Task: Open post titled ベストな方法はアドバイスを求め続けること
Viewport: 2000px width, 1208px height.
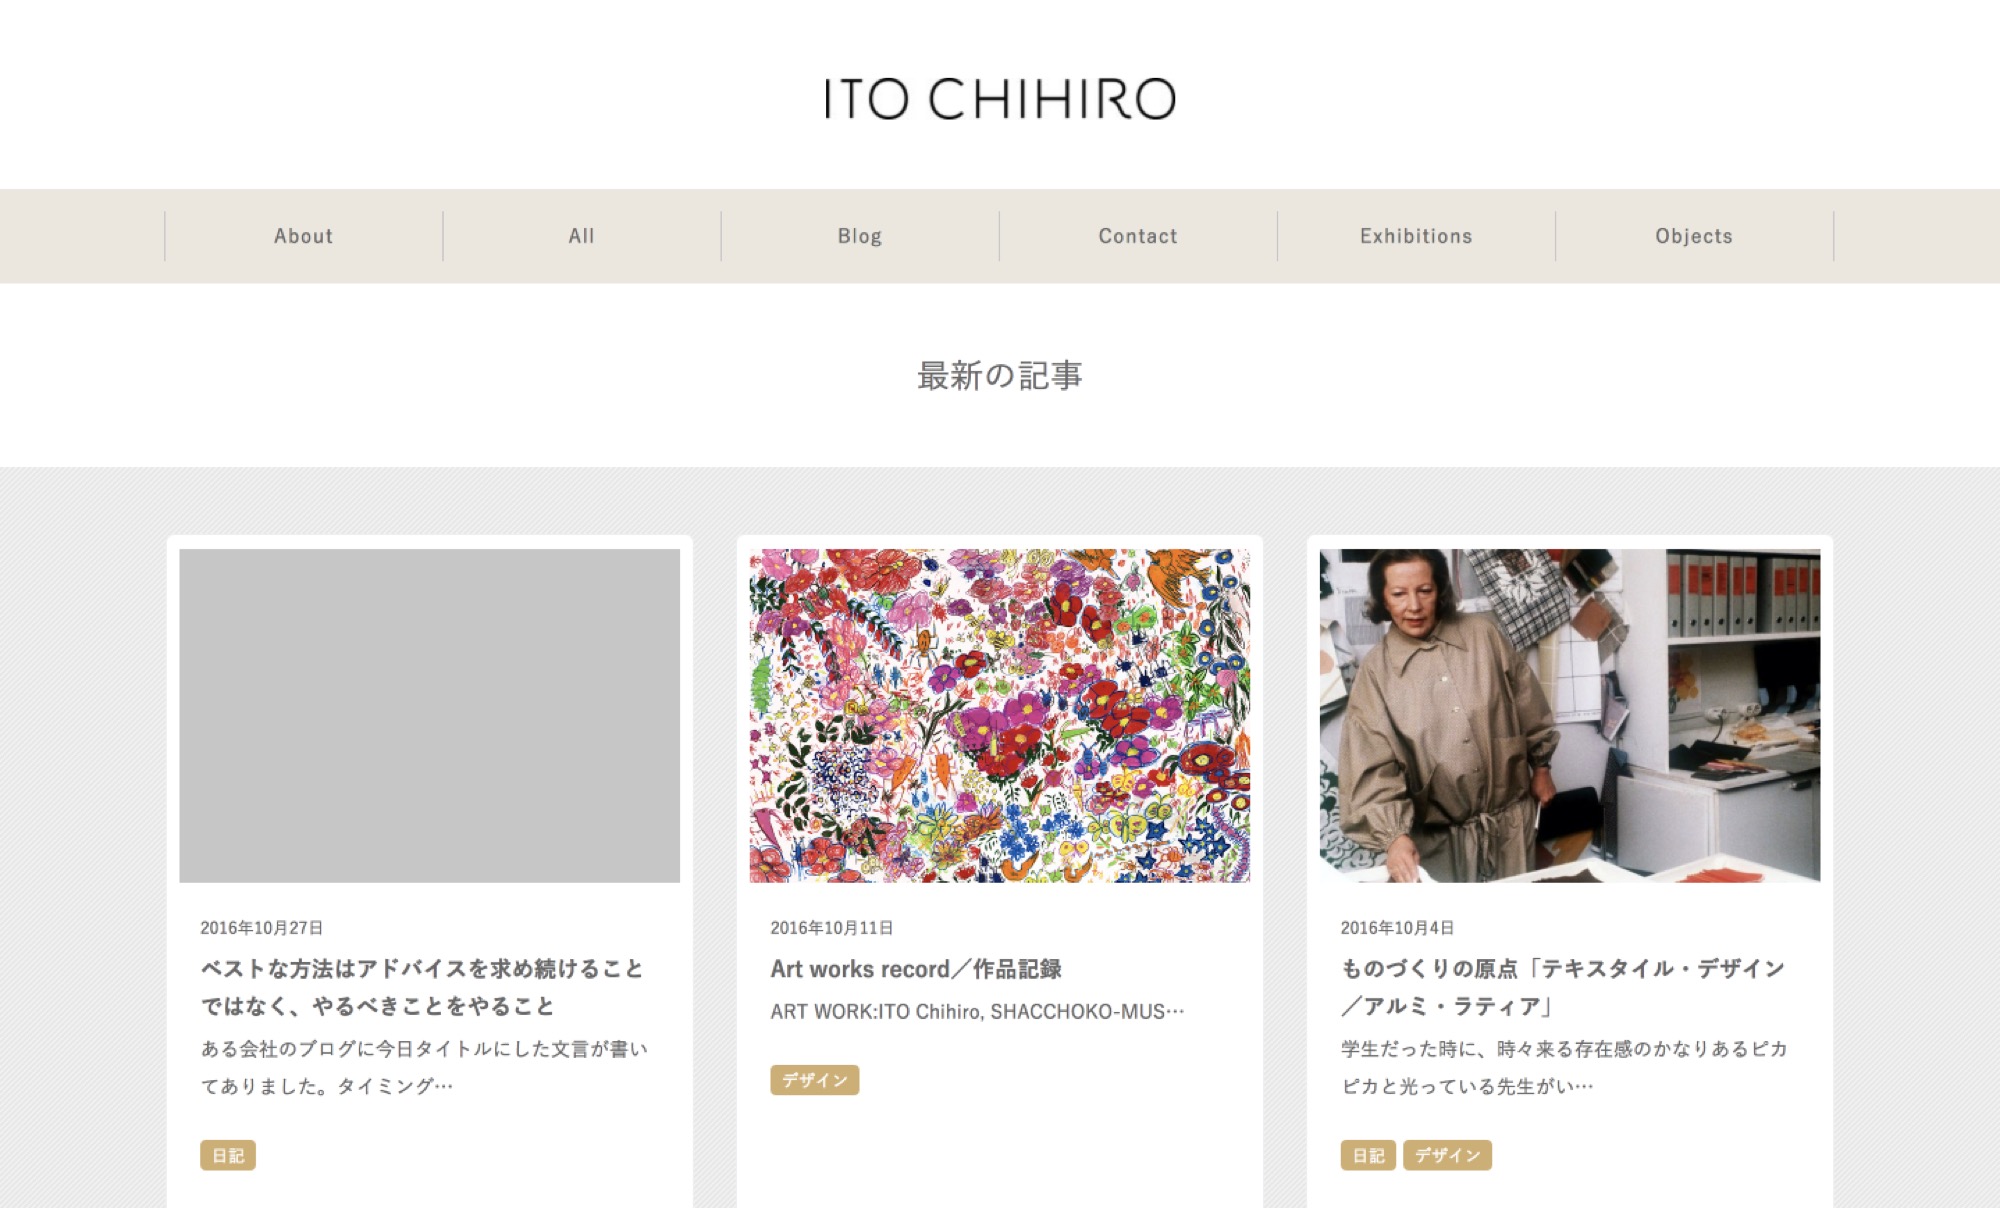Action: tap(422, 987)
